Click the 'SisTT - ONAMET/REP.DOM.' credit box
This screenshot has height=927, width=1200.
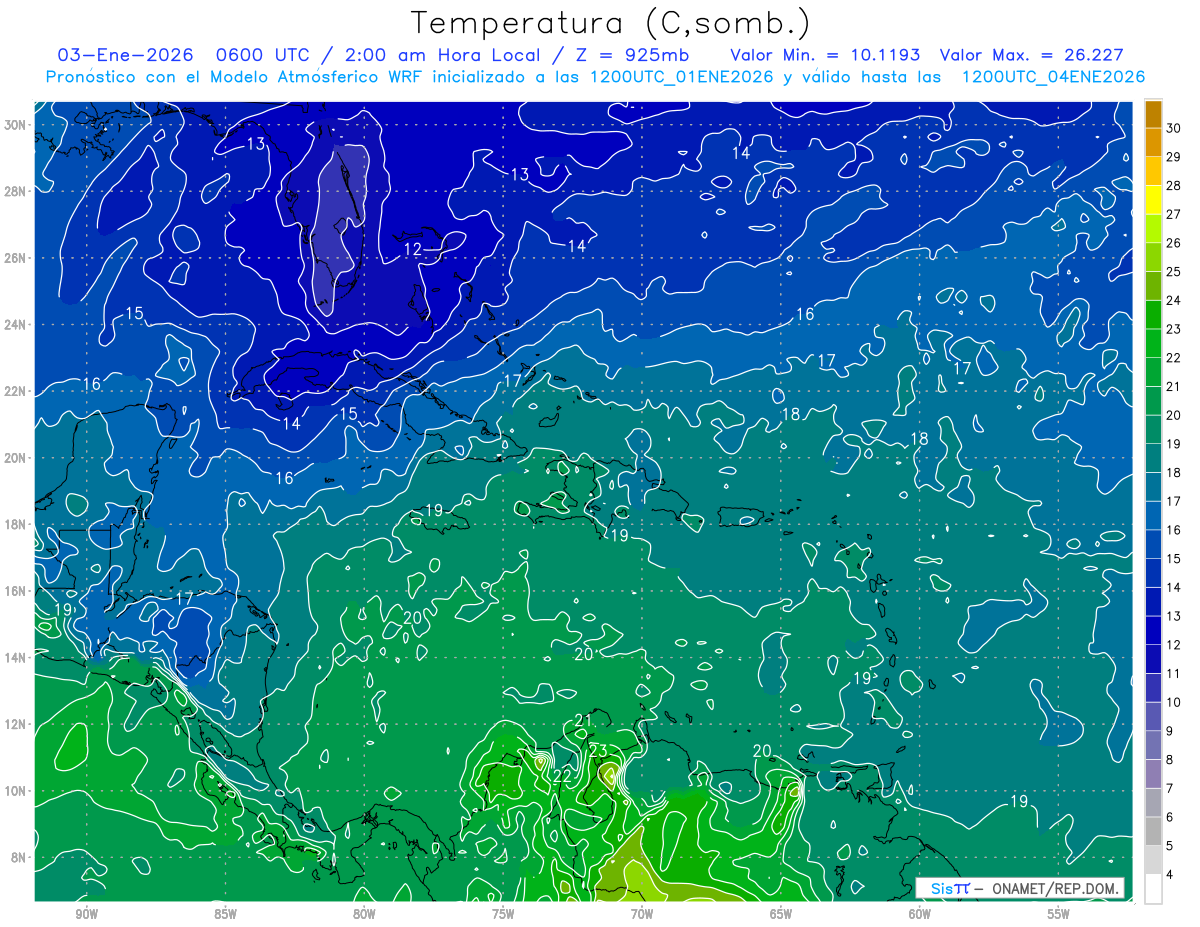(x=1021, y=888)
